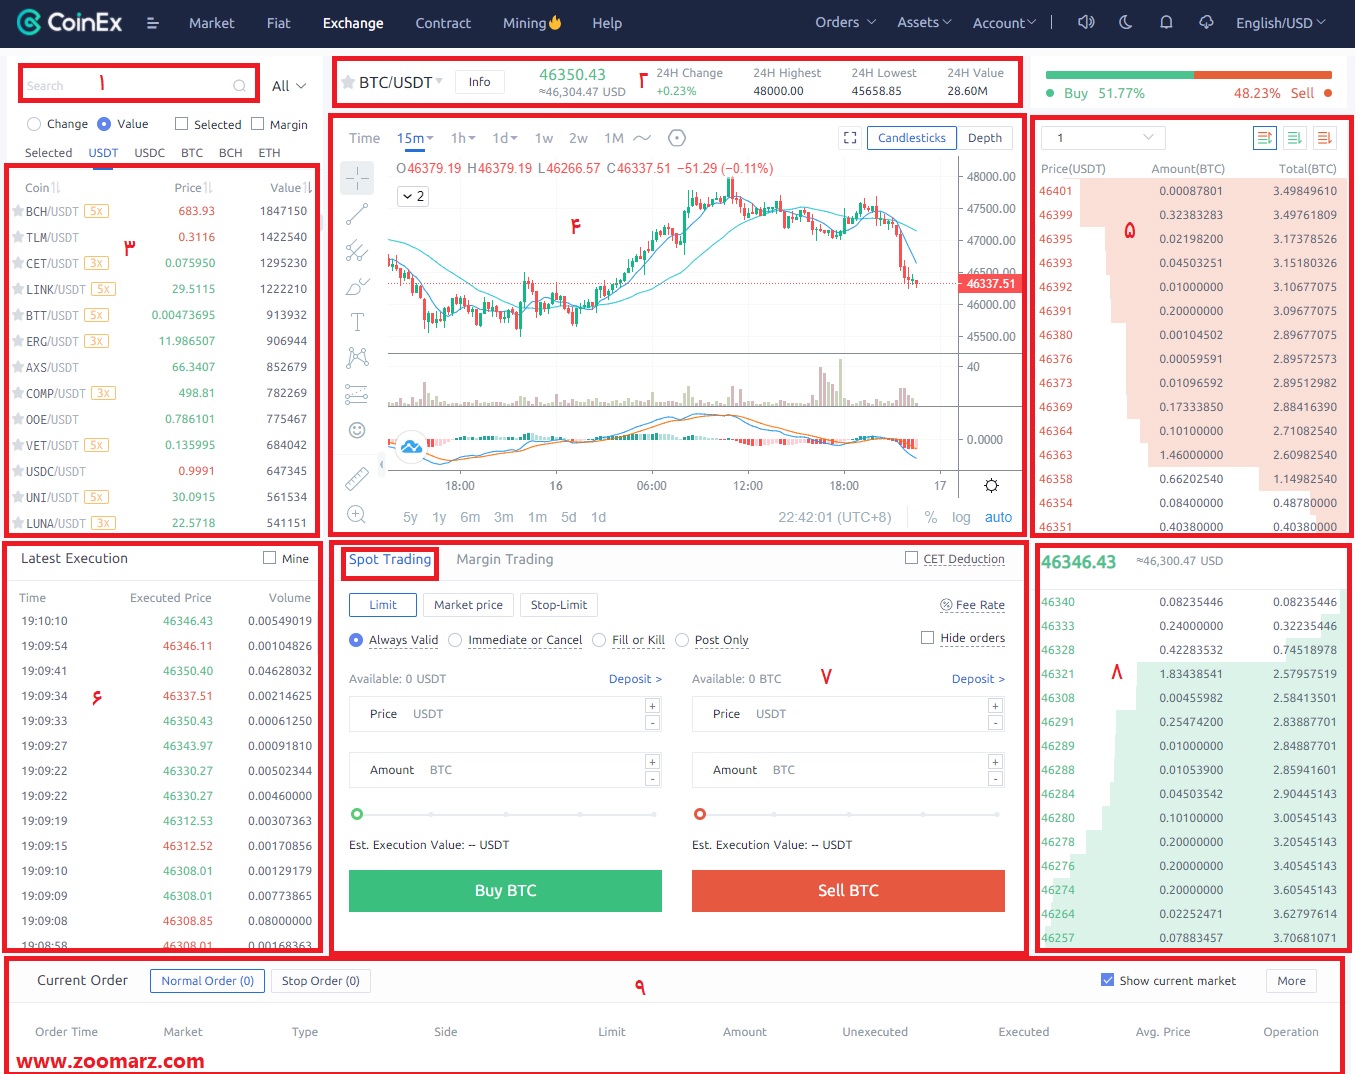Viewport: 1362px width, 1074px height.
Task: Open notifications bell icon
Action: [x=1166, y=22]
